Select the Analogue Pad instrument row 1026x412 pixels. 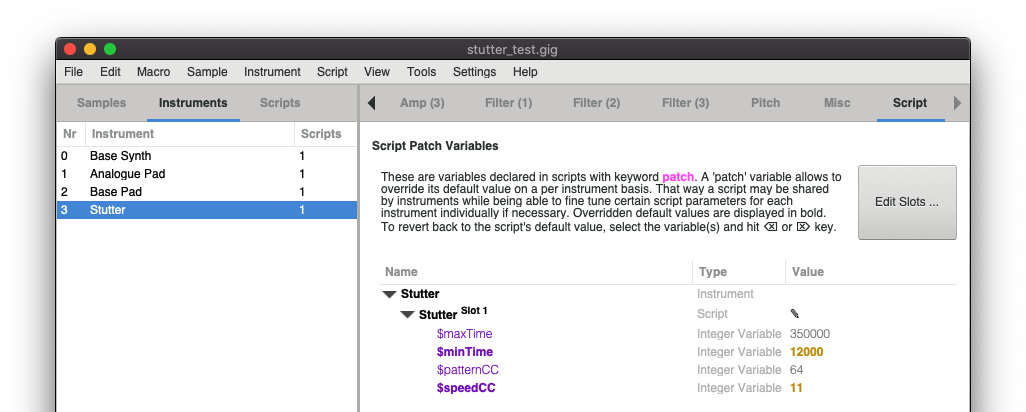(207, 174)
